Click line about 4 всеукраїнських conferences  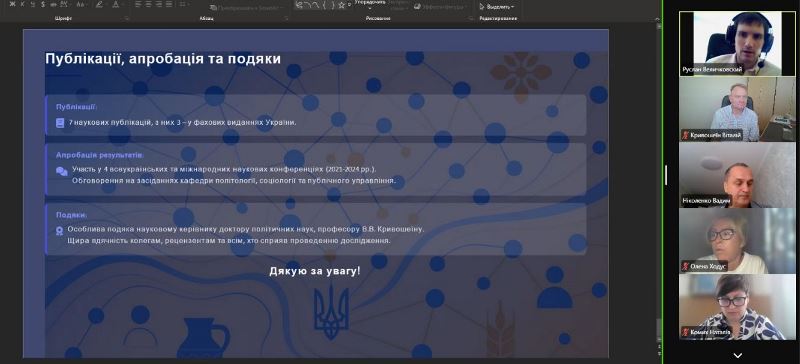(x=224, y=169)
